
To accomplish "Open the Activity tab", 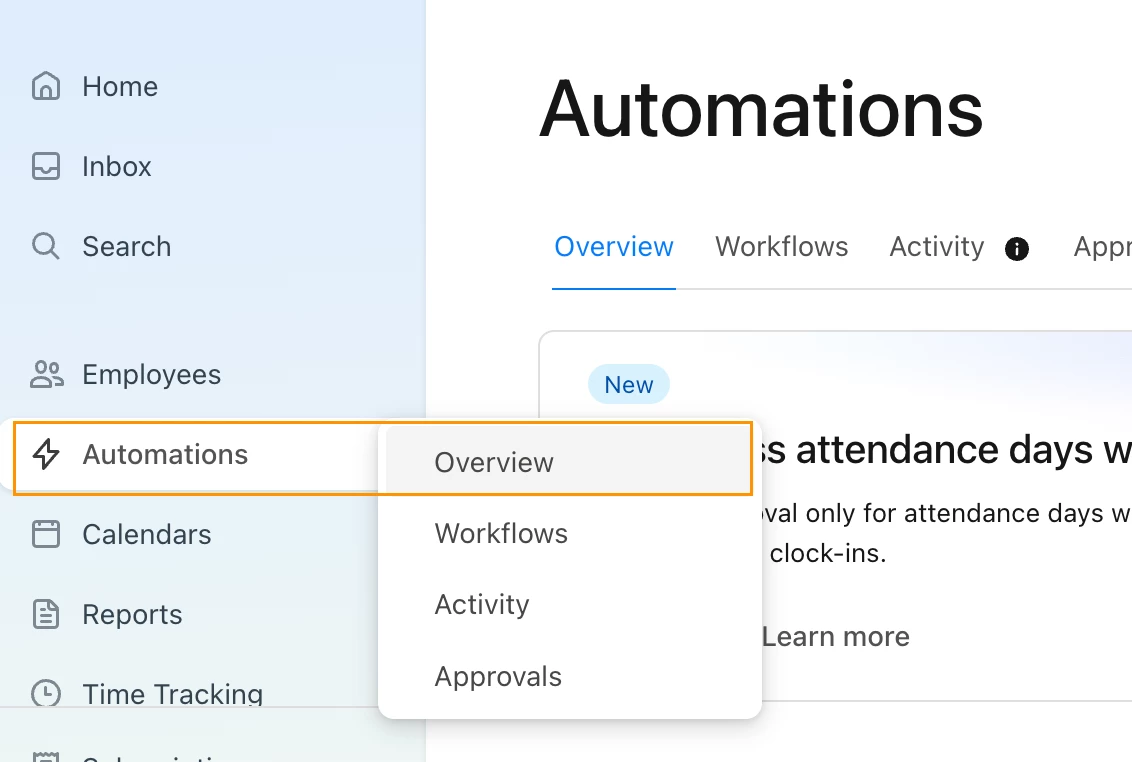I will 936,247.
